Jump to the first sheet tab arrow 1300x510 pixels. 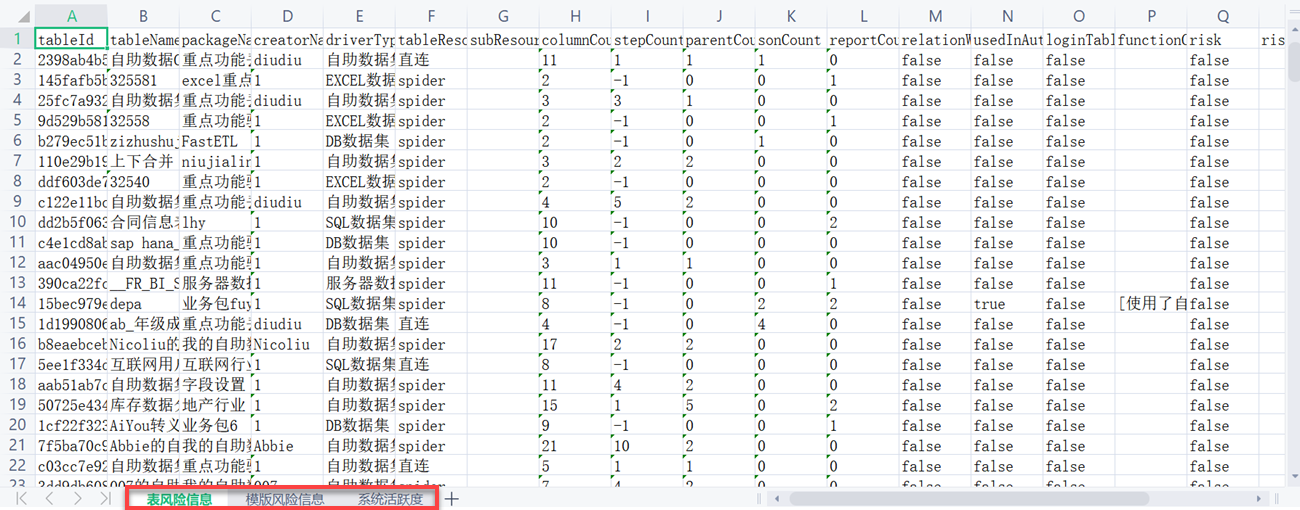coord(21,498)
